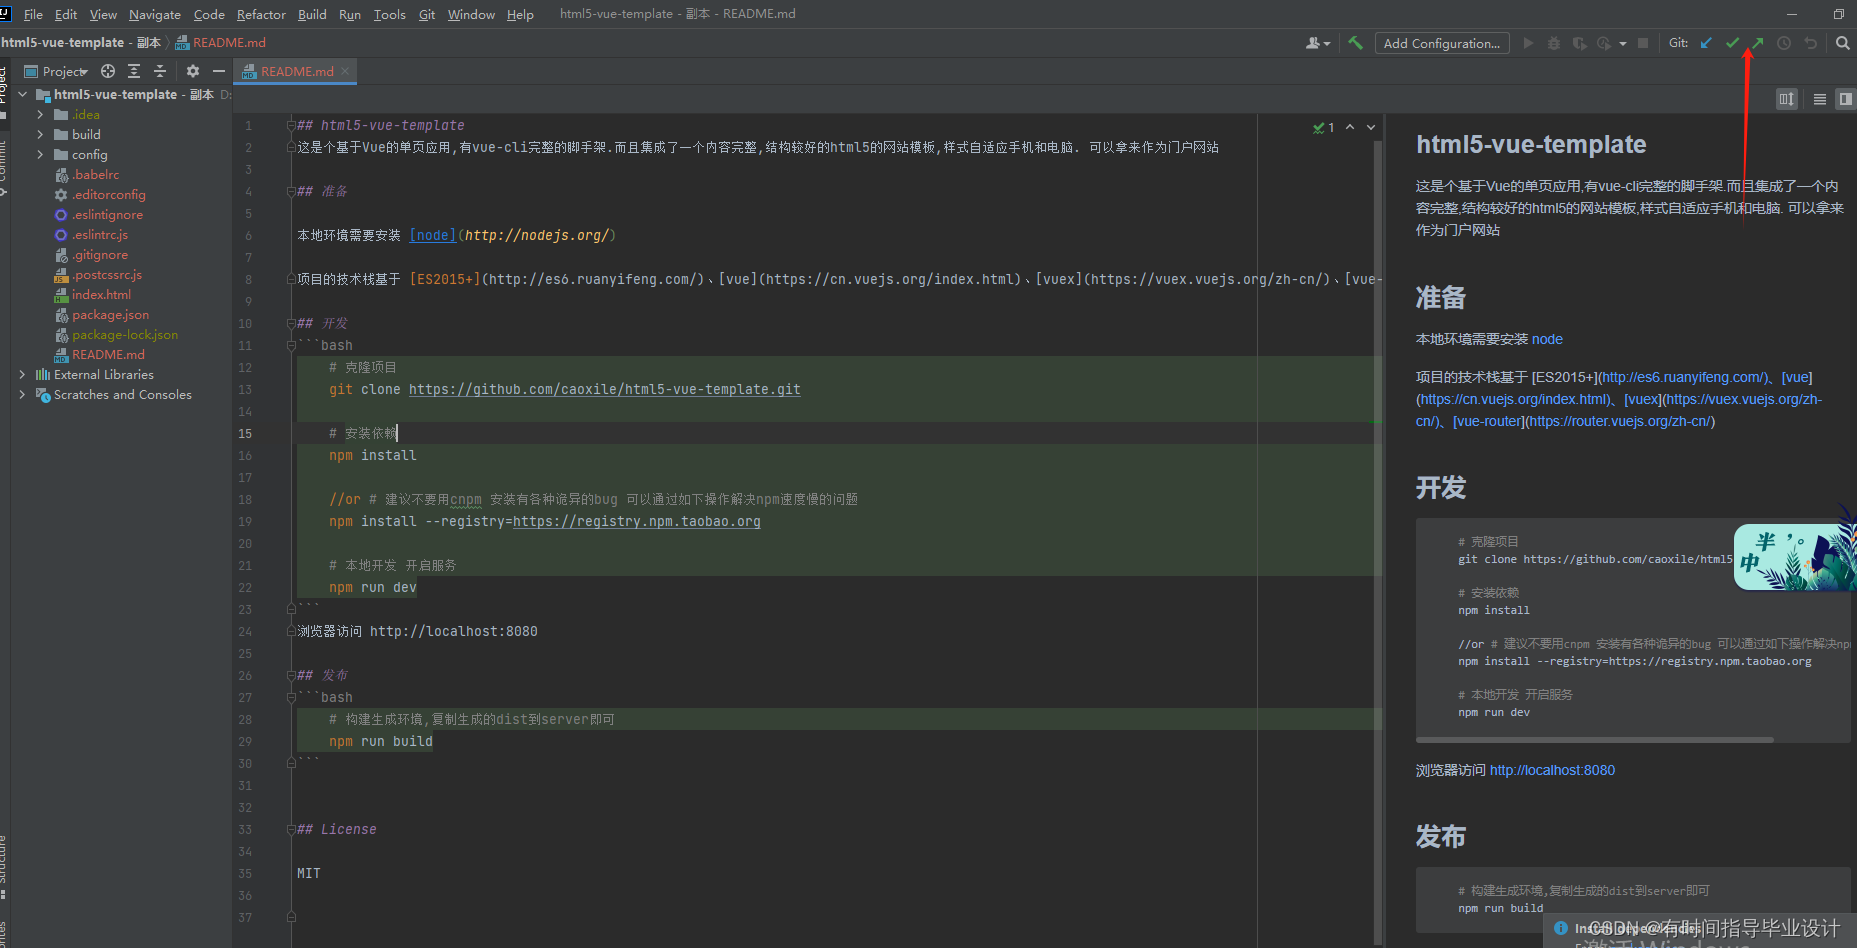
Task: Click the Build Project hammer icon
Action: click(x=1355, y=43)
